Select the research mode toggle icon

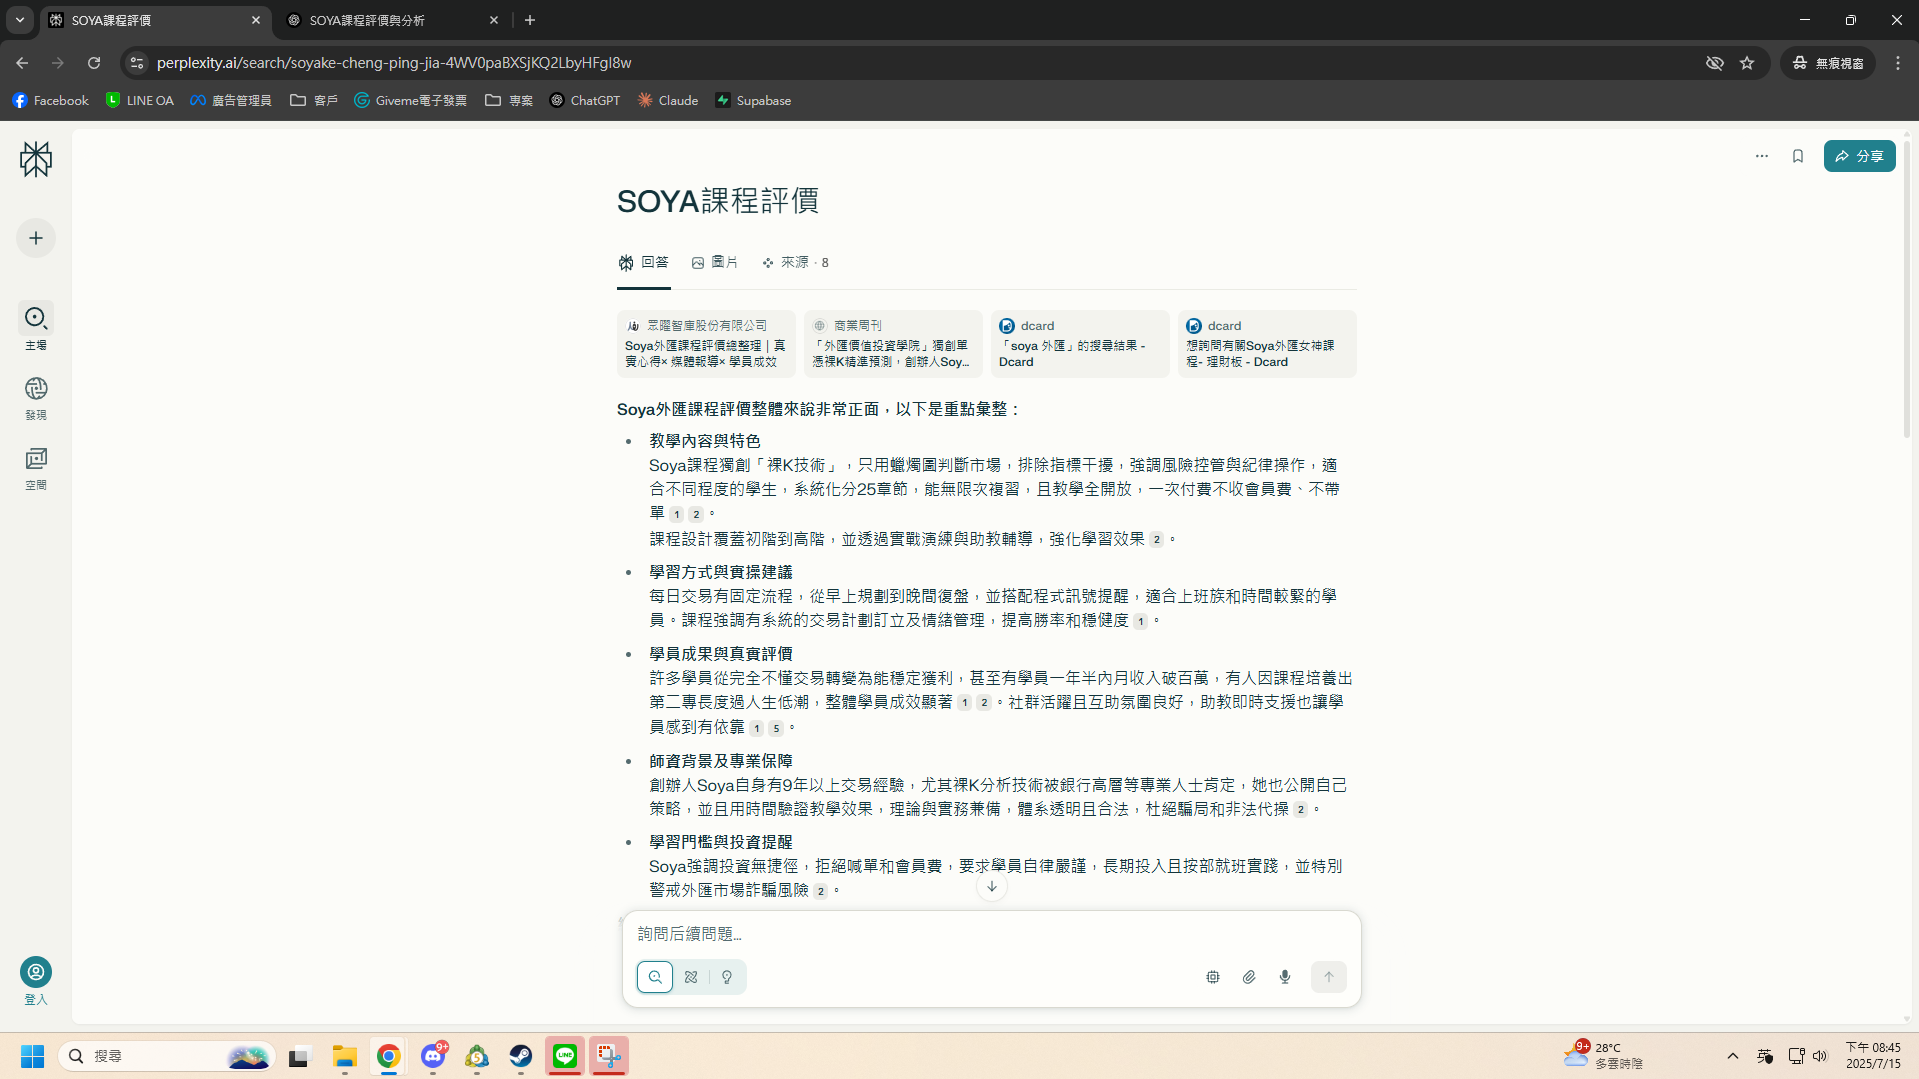[x=691, y=977]
